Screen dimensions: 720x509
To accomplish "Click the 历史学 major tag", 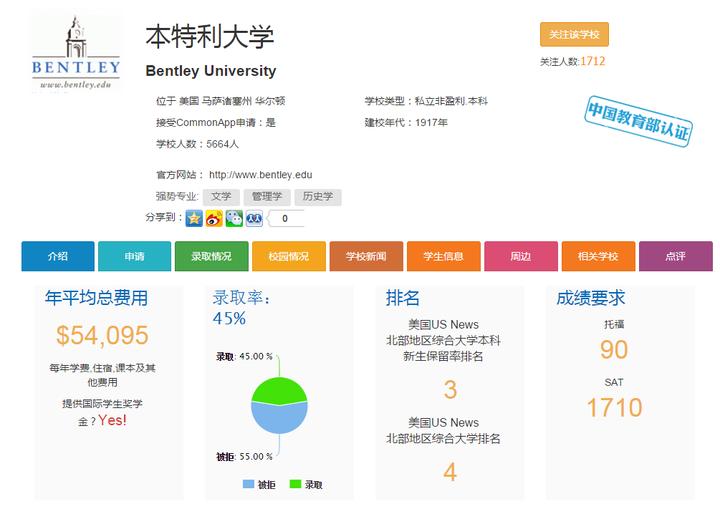I will coord(318,197).
